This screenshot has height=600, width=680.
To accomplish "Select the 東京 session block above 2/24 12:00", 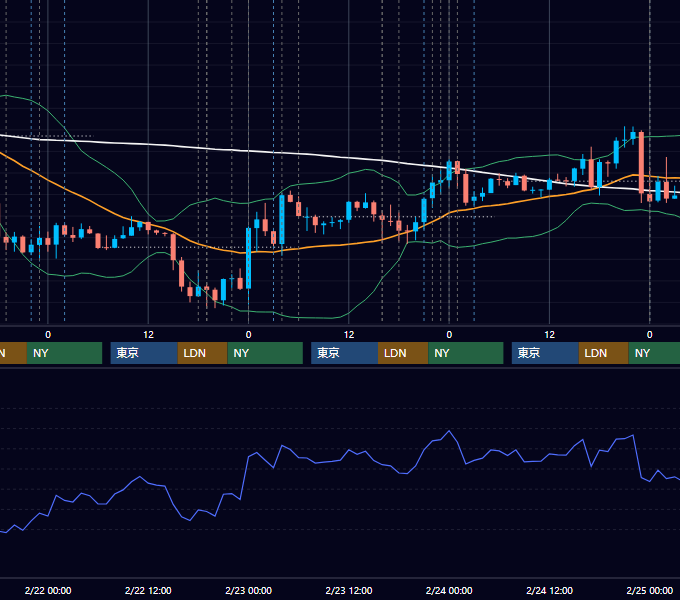I will click(x=545, y=353).
